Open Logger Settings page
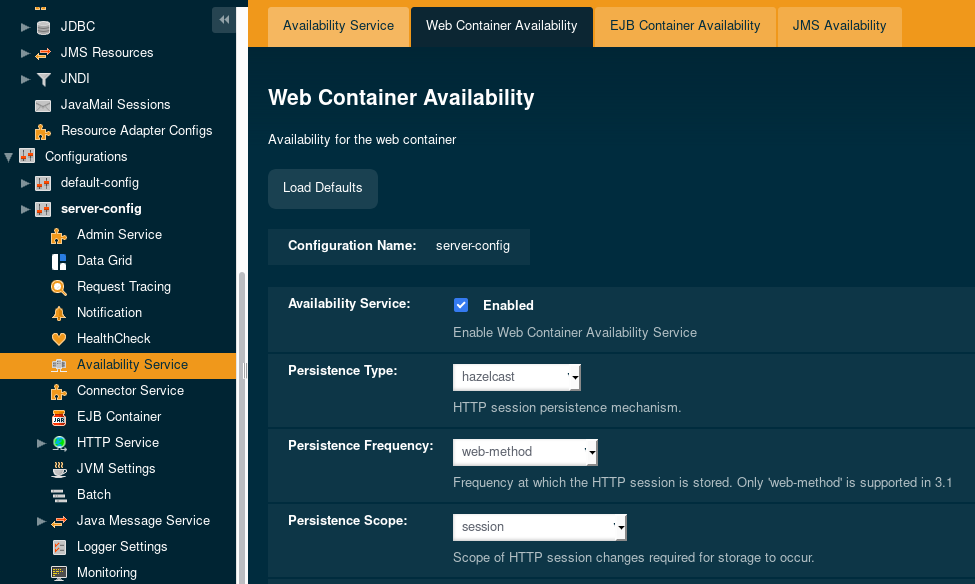The width and height of the screenshot is (975, 584). coord(122,547)
